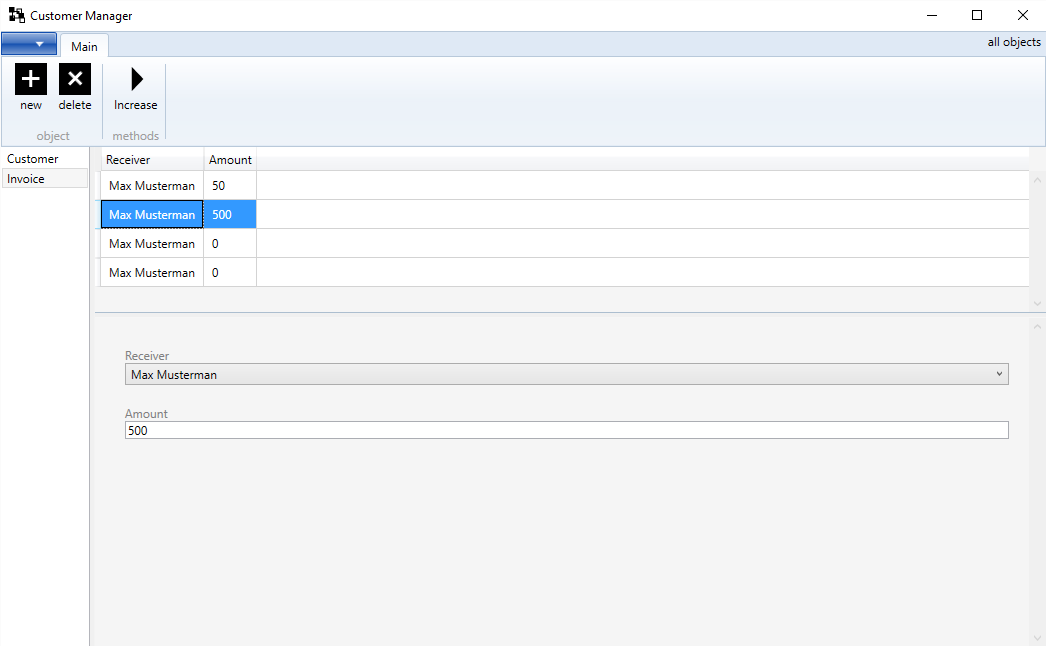Viewport: 1046px width, 646px height.
Task: Select the last Max Musterman row
Action: pyautogui.click(x=152, y=273)
